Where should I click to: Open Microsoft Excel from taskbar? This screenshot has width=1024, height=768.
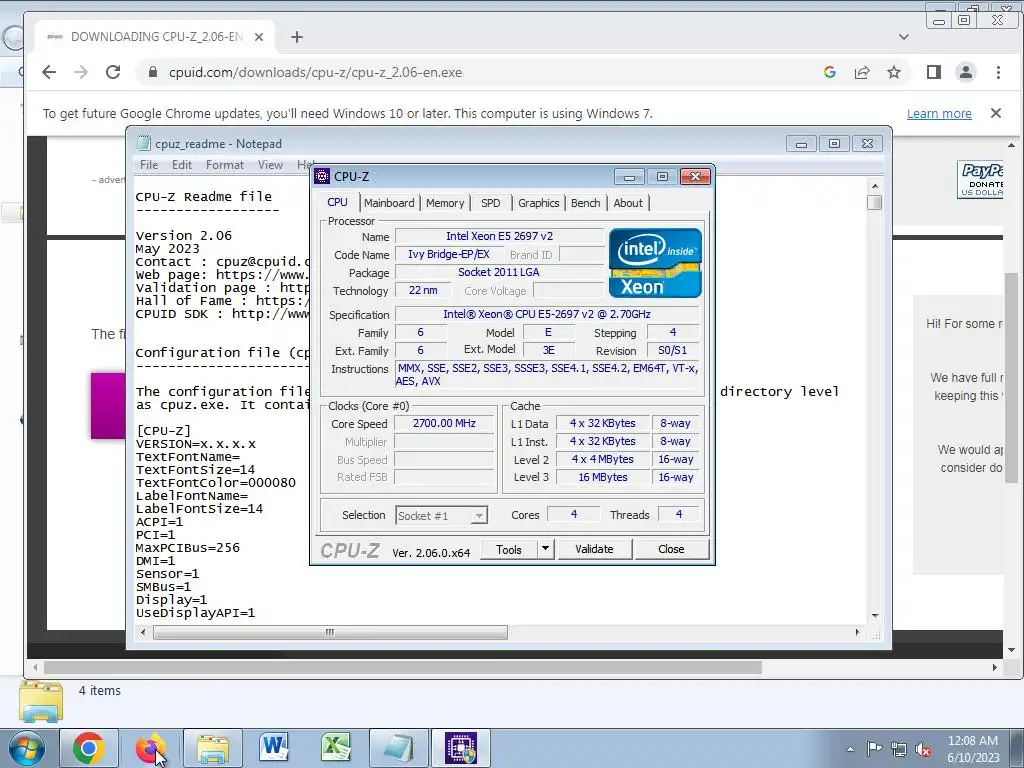coord(336,748)
